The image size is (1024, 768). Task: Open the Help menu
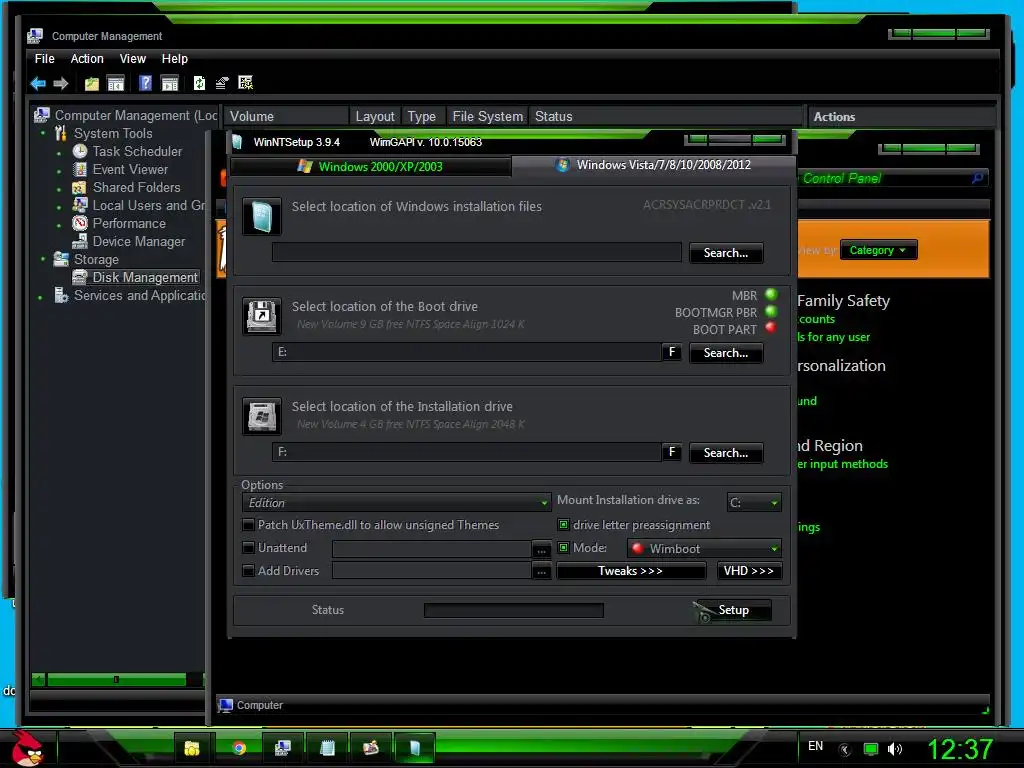pyautogui.click(x=174, y=59)
